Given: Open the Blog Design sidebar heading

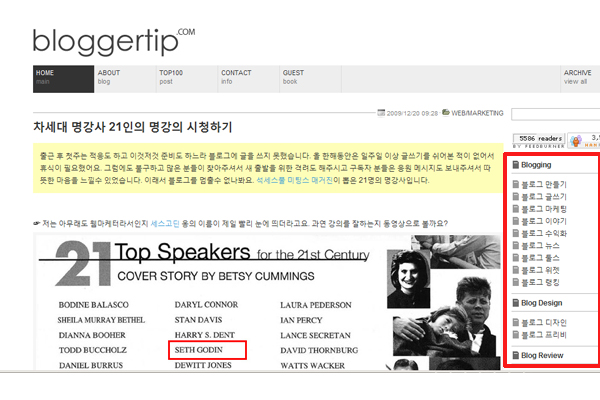Looking at the screenshot, I should 541,303.
